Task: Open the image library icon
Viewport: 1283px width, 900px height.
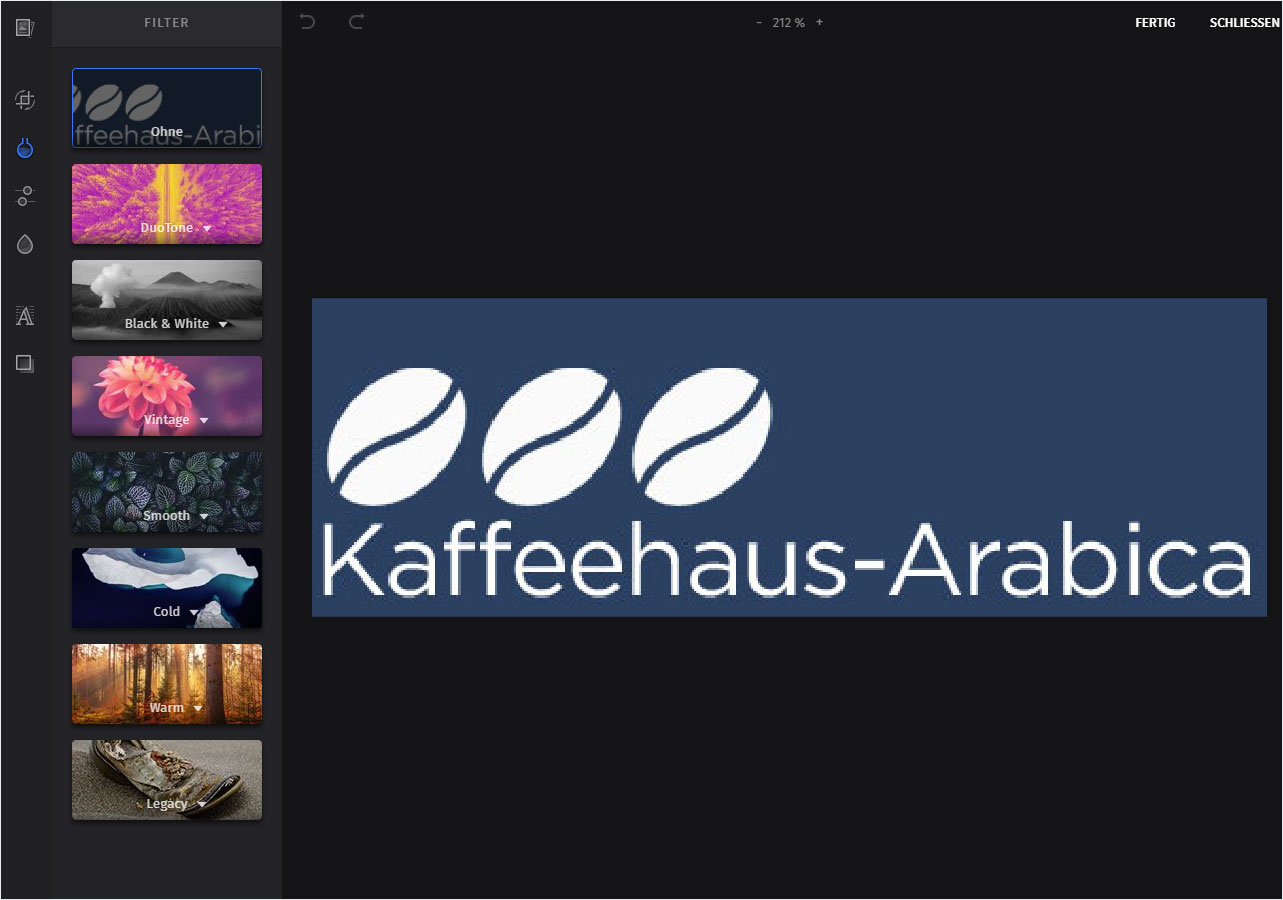Action: 25,27
